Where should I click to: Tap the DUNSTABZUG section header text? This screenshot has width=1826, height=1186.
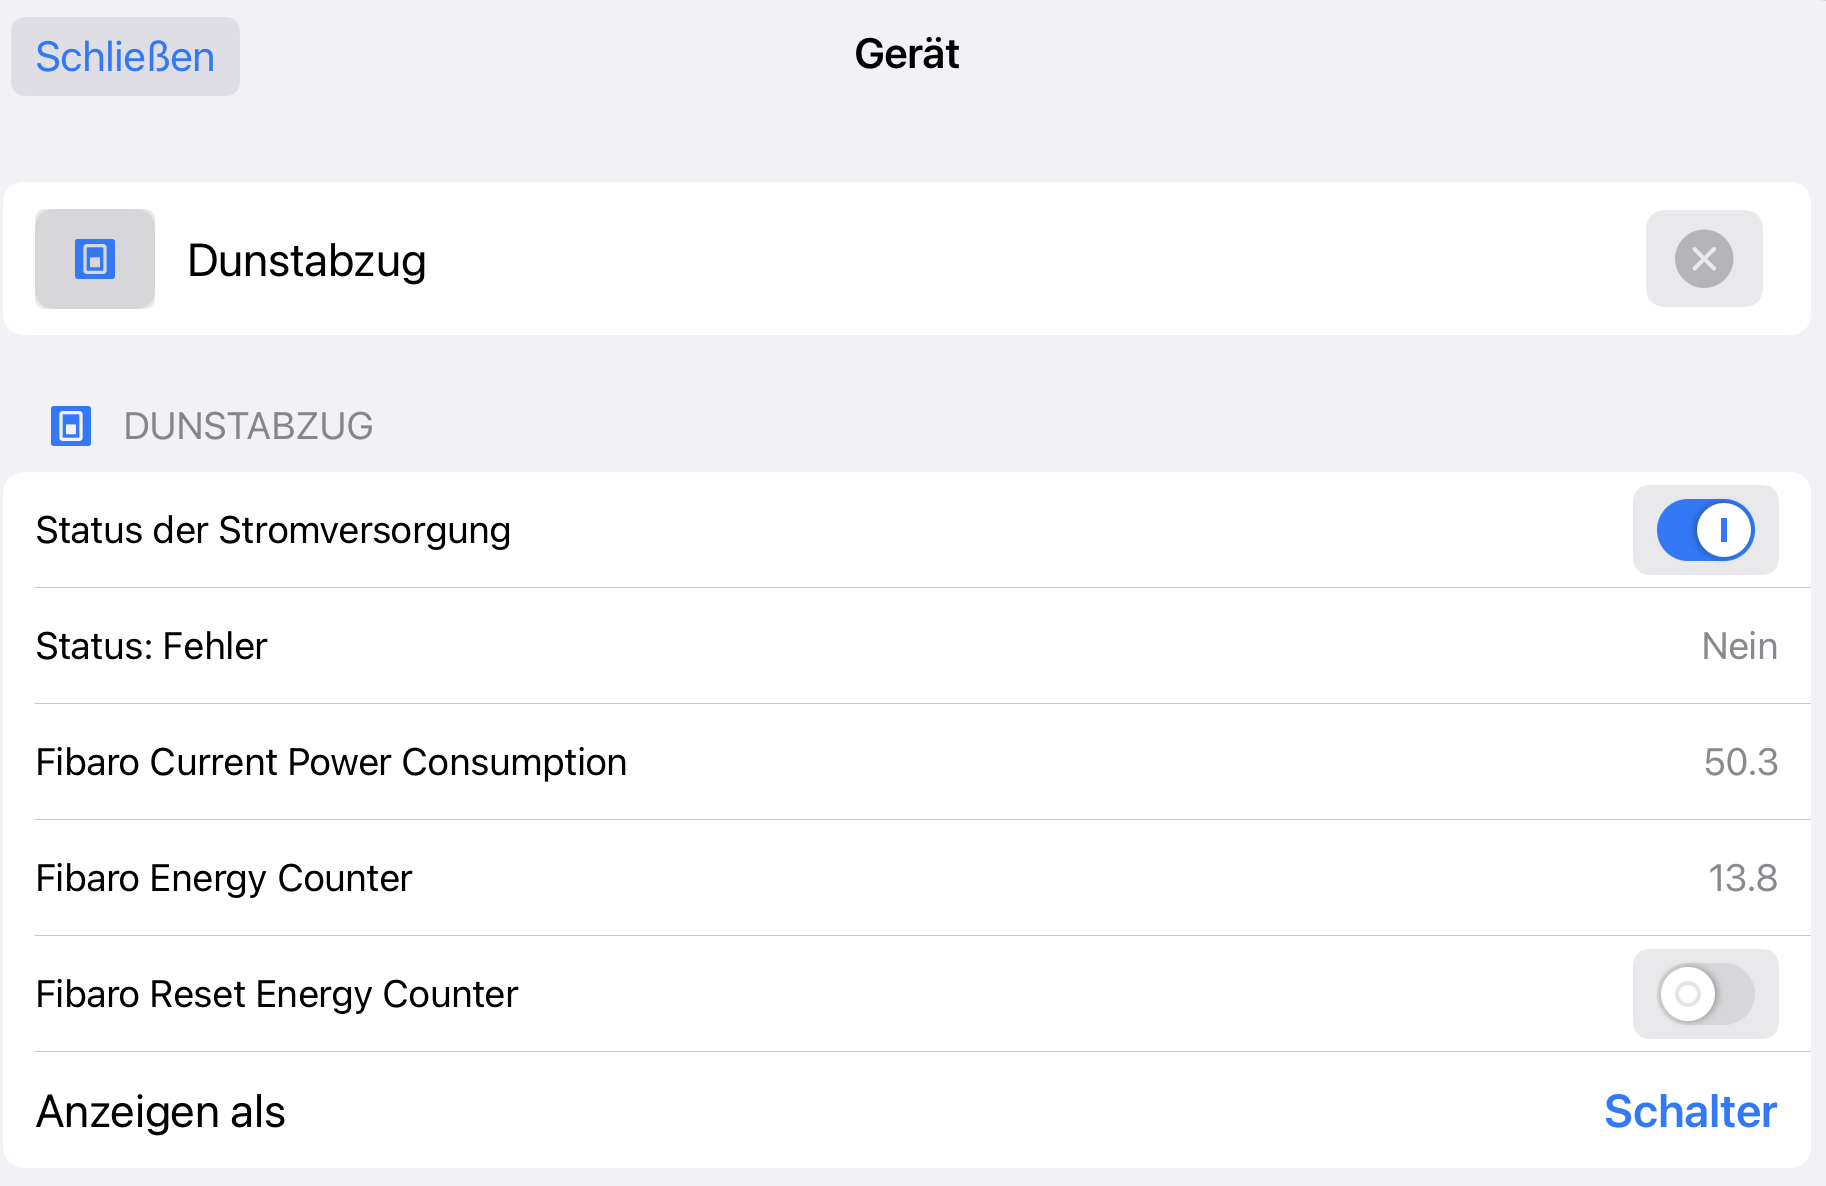(x=248, y=426)
